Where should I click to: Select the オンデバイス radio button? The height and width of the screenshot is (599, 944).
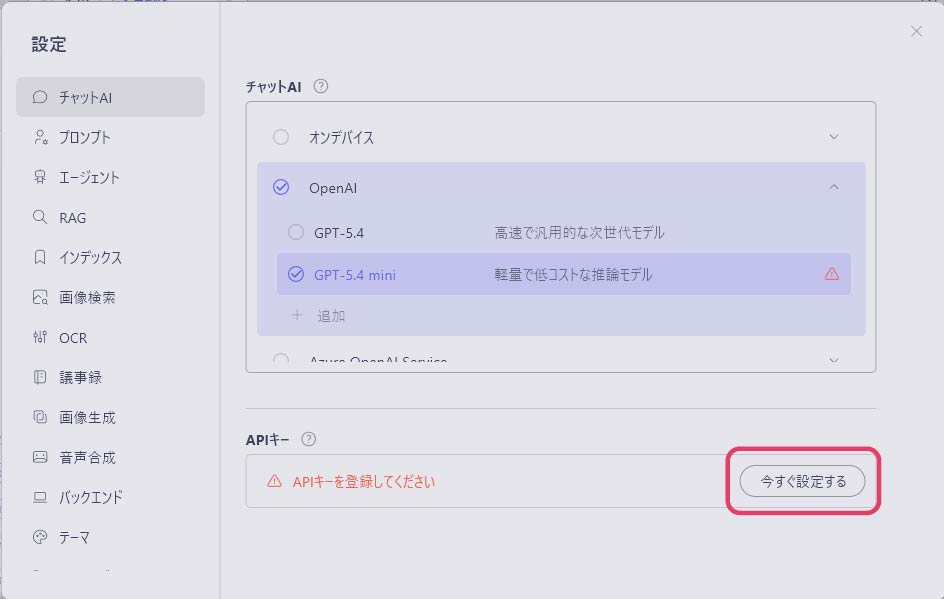281,137
